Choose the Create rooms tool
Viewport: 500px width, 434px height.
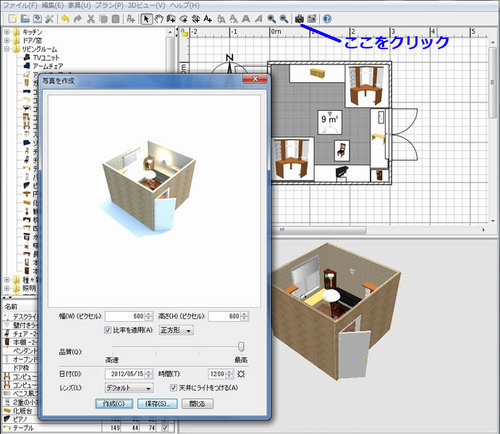pyautogui.click(x=183, y=19)
